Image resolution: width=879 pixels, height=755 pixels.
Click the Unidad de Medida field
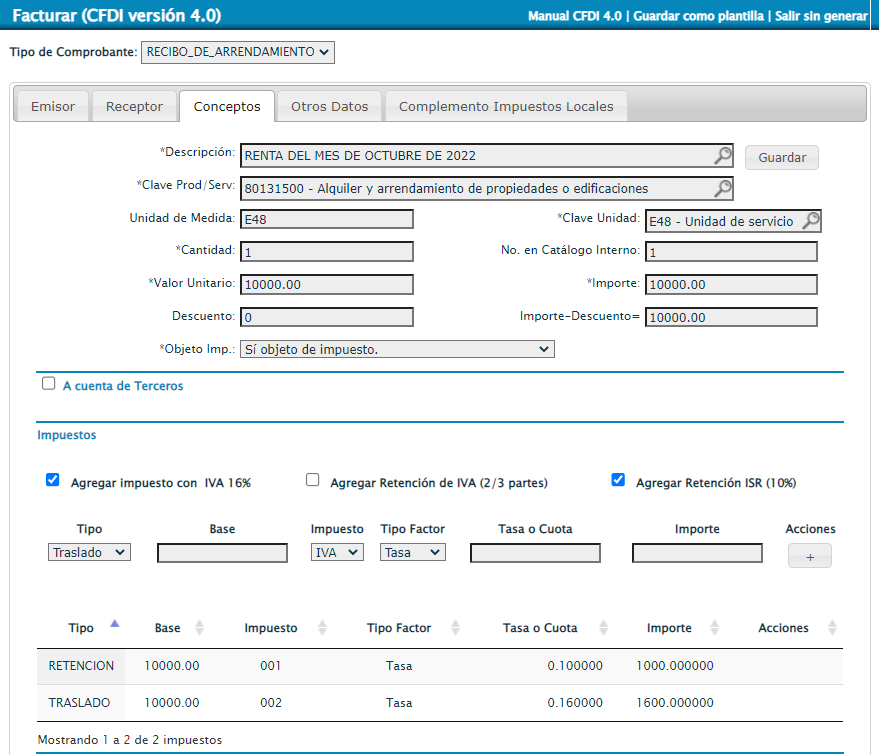pyautogui.click(x=327, y=219)
